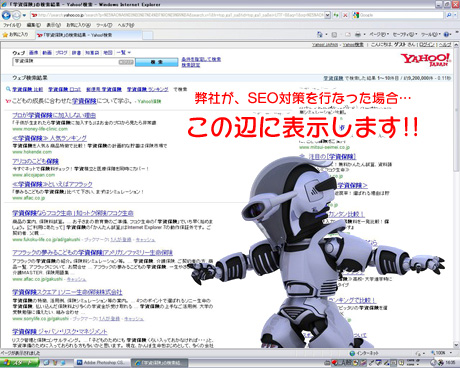Select the 地図 search category

(108, 53)
